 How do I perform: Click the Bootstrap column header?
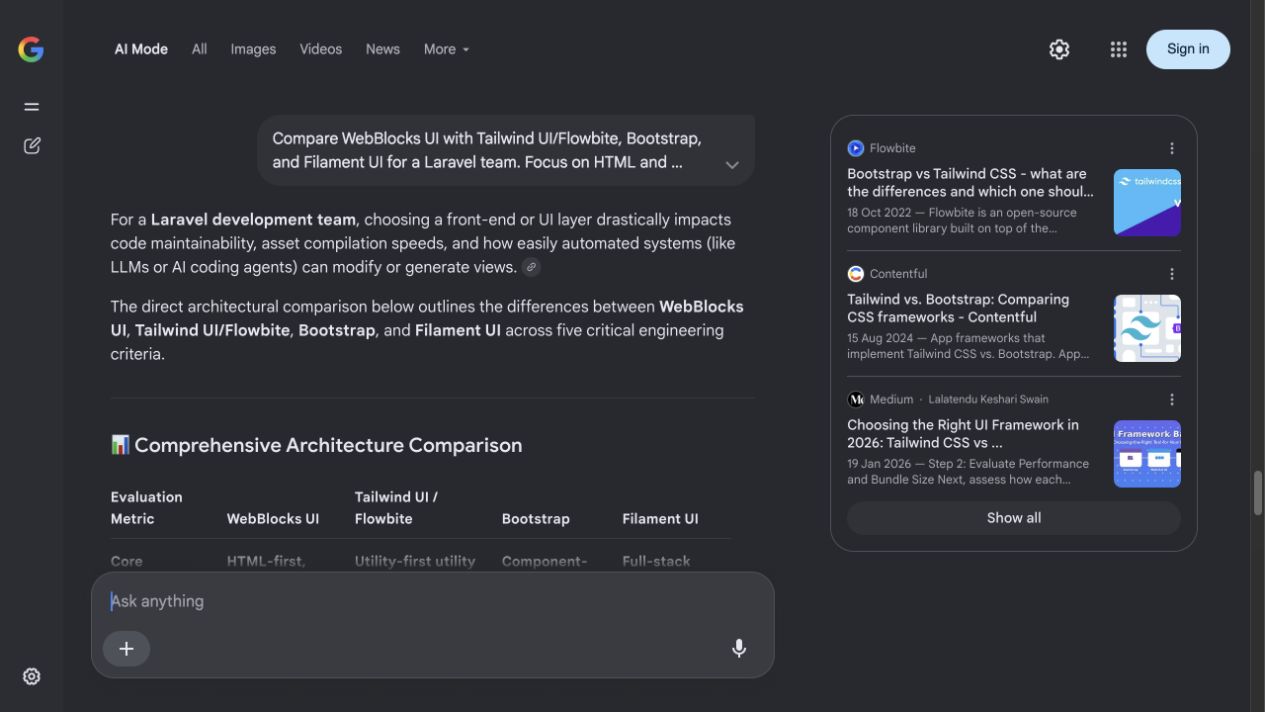(536, 519)
